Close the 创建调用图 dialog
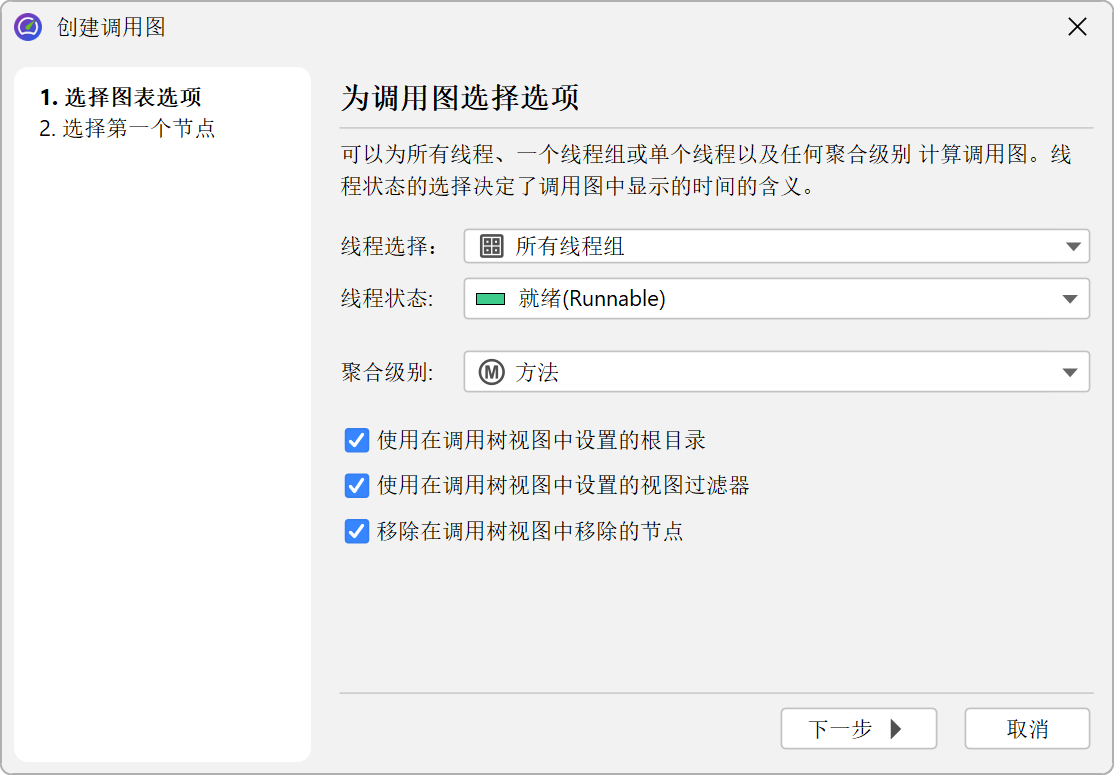This screenshot has width=1114, height=775. click(x=1077, y=27)
